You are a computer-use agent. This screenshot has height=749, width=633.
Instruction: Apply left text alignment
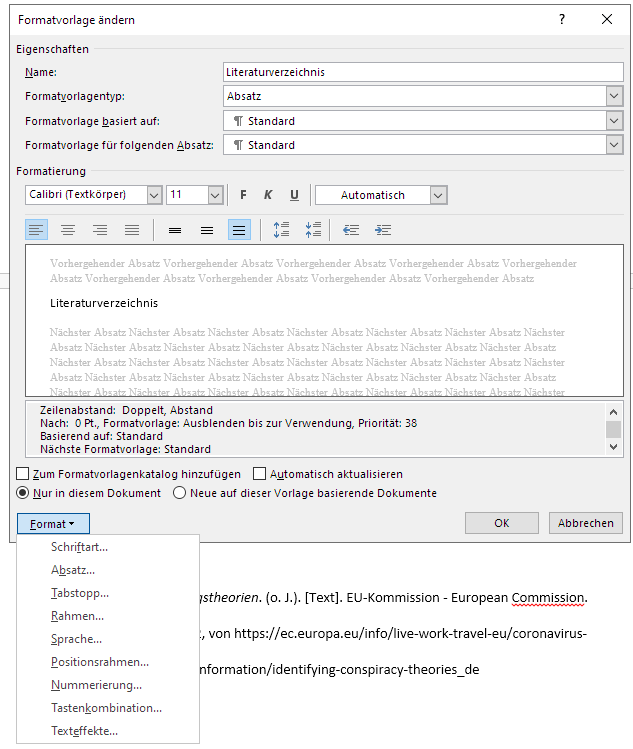click(36, 230)
